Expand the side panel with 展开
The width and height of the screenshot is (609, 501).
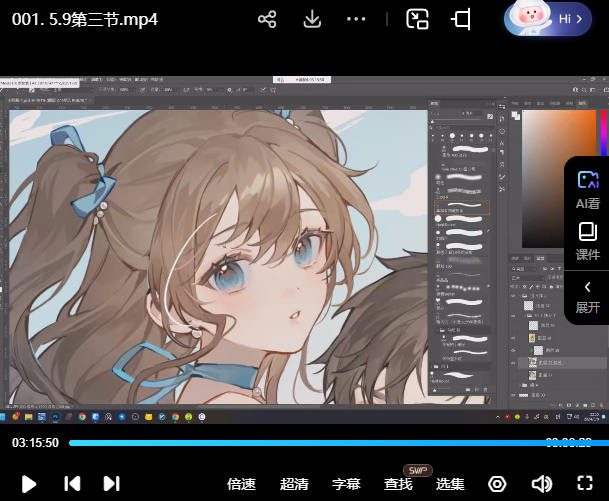[587, 296]
